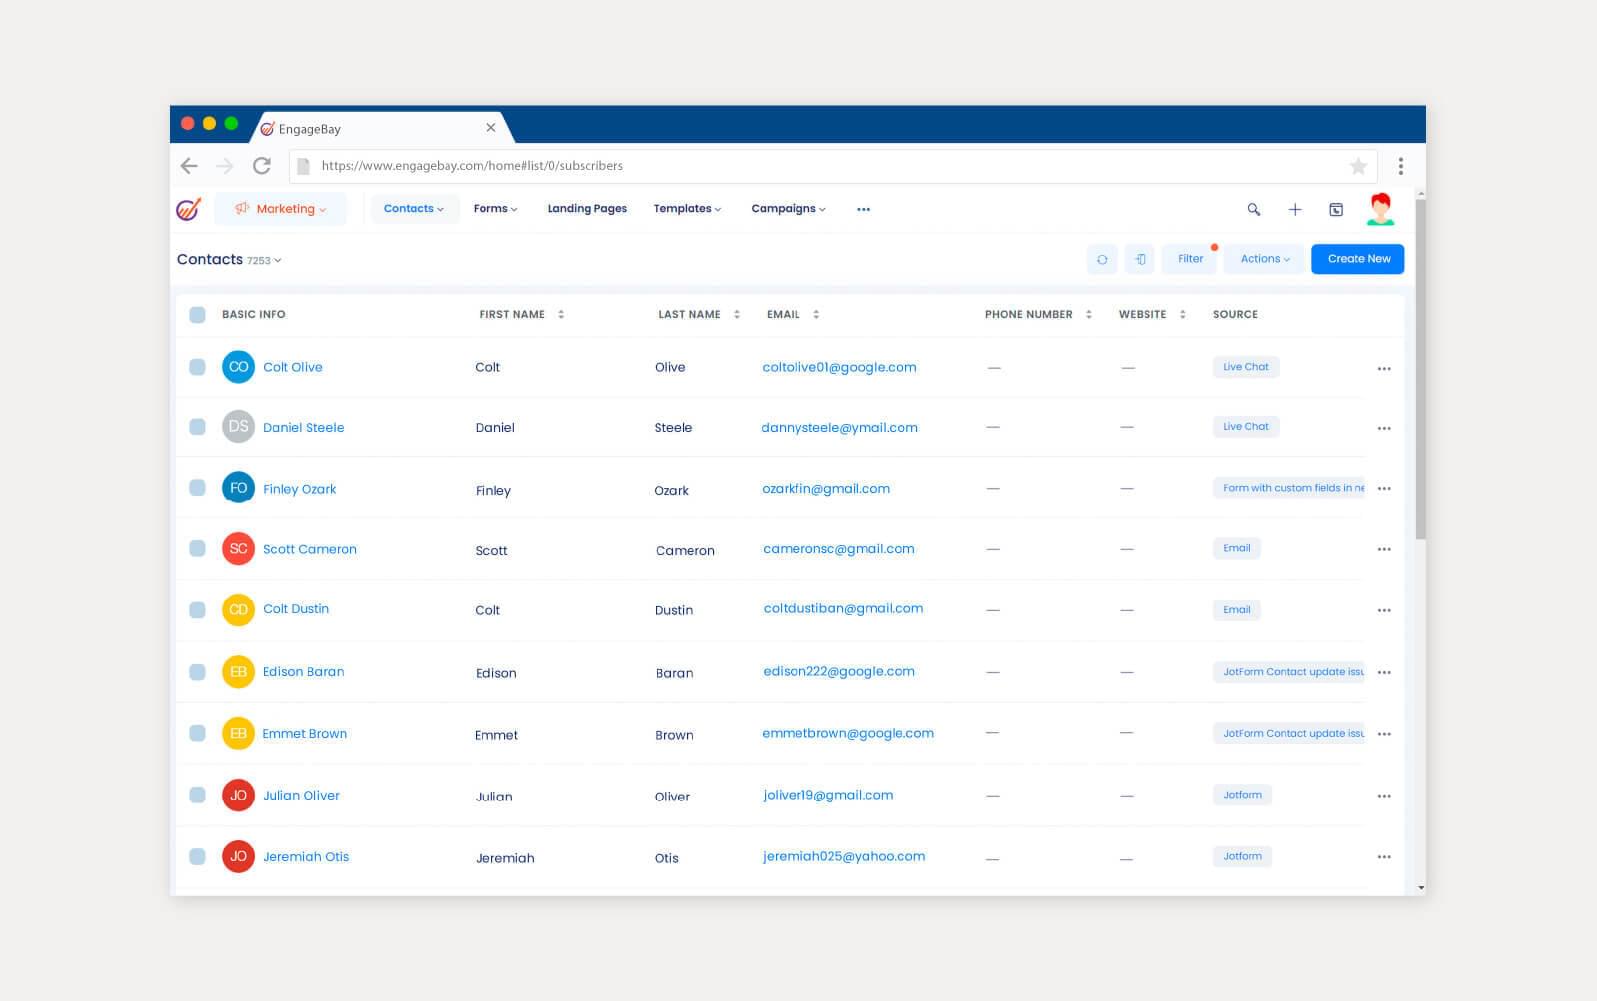This screenshot has height=1001, width=1597.
Task: Select the Daniel Steele row checkbox
Action: [x=197, y=427]
